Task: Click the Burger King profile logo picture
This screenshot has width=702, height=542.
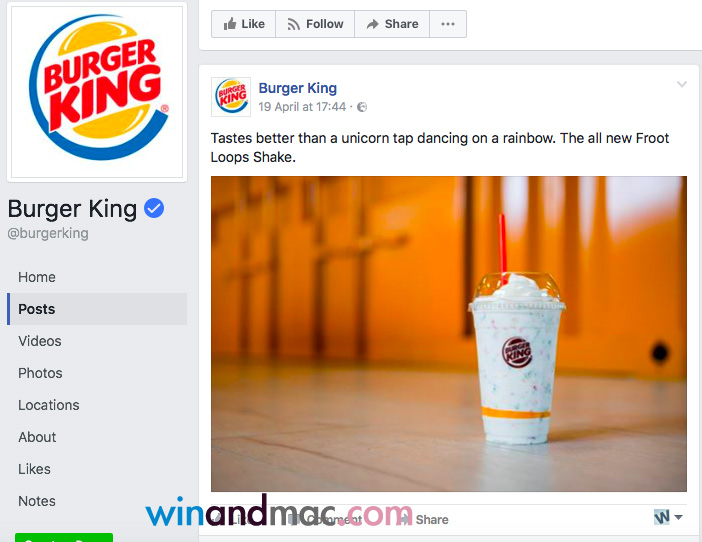Action: tap(97, 92)
